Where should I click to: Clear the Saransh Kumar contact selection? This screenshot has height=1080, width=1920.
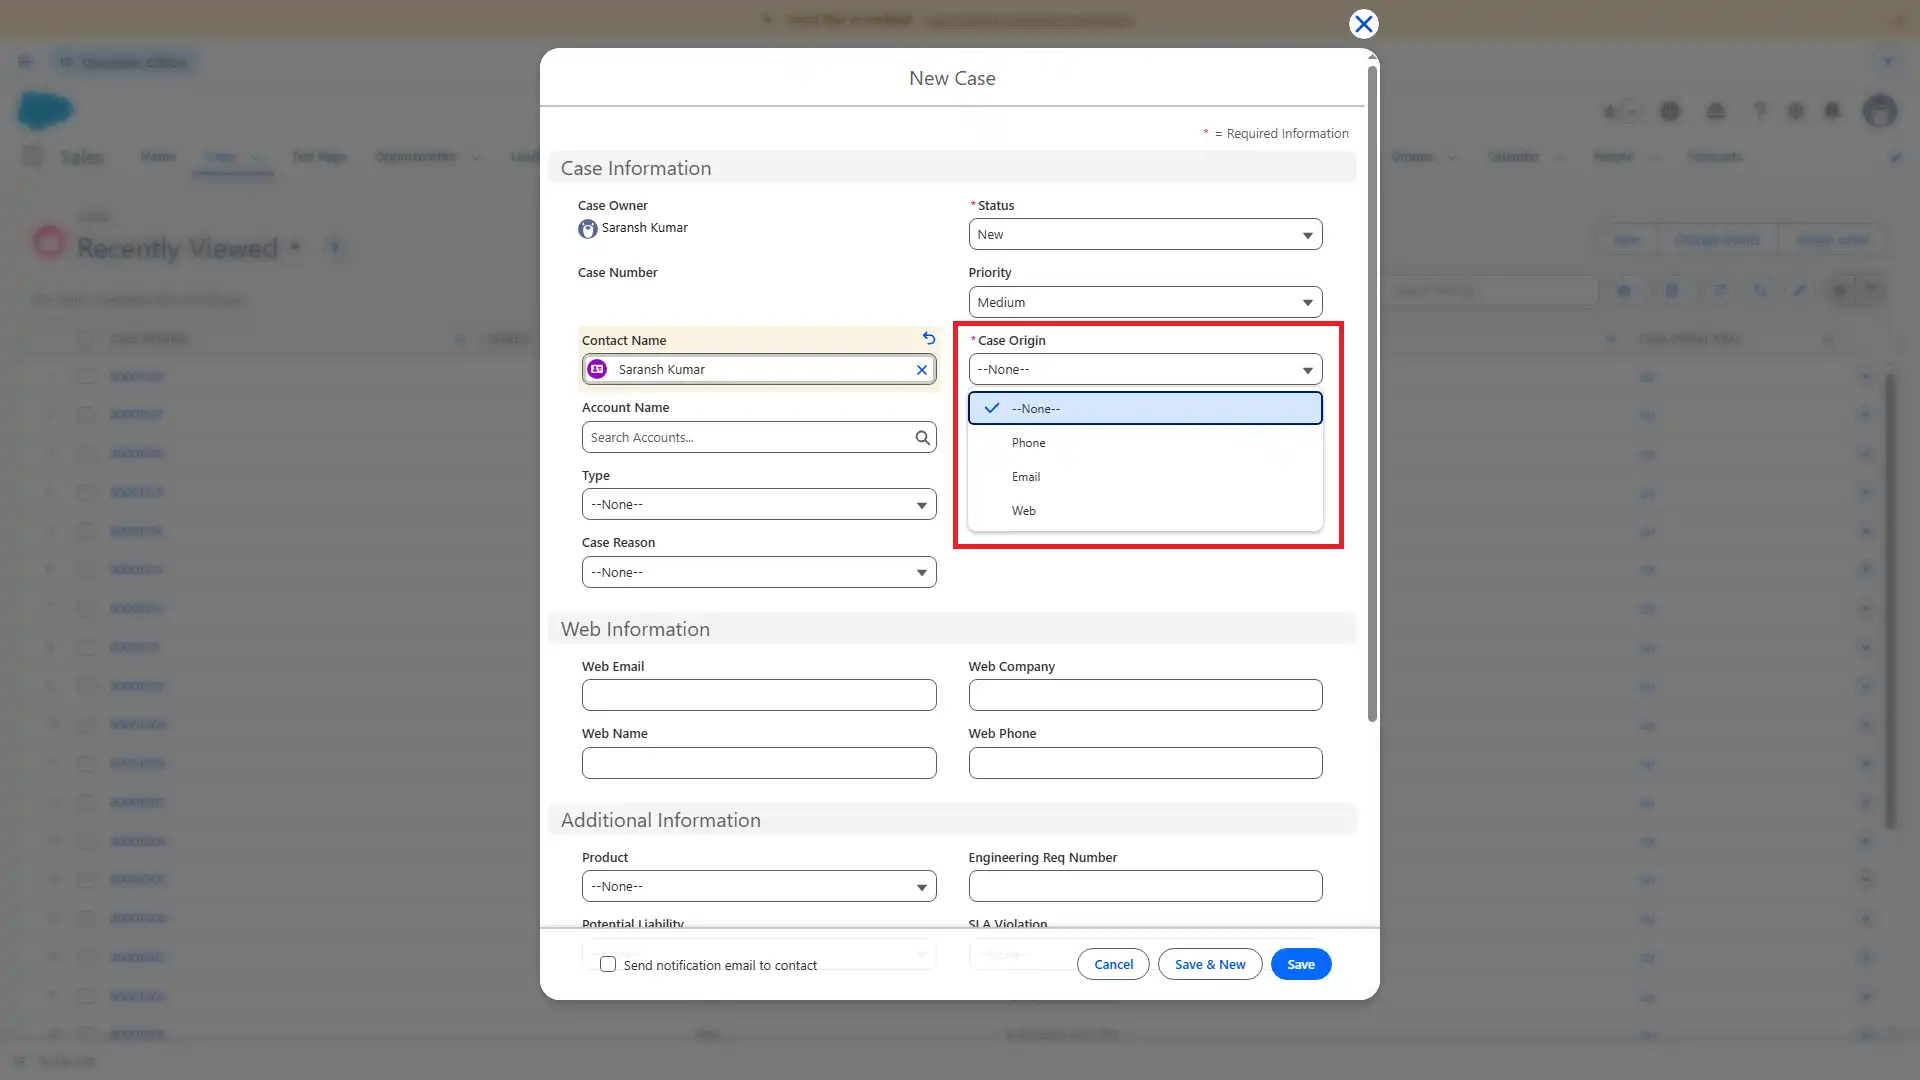[922, 370]
